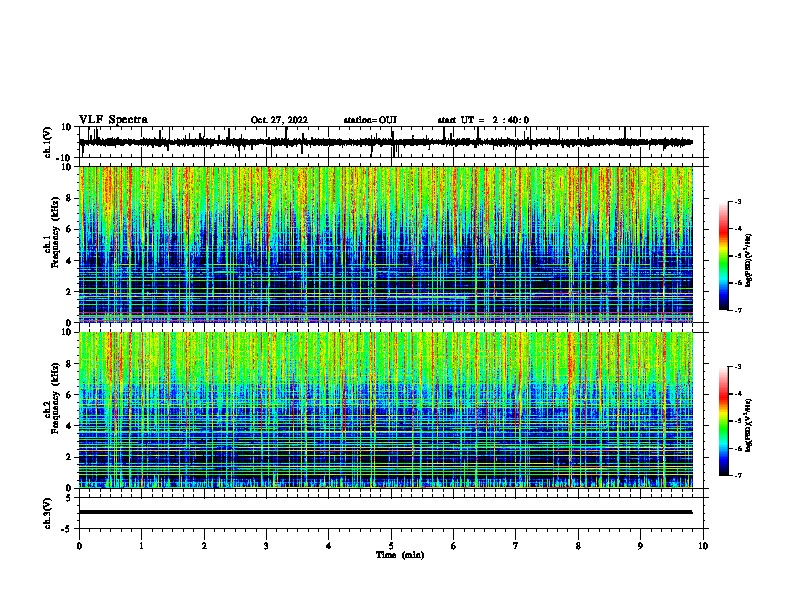Click the "8" kHz tick on ch.2 frequency axis
This screenshot has height=612, width=792.
69,364
